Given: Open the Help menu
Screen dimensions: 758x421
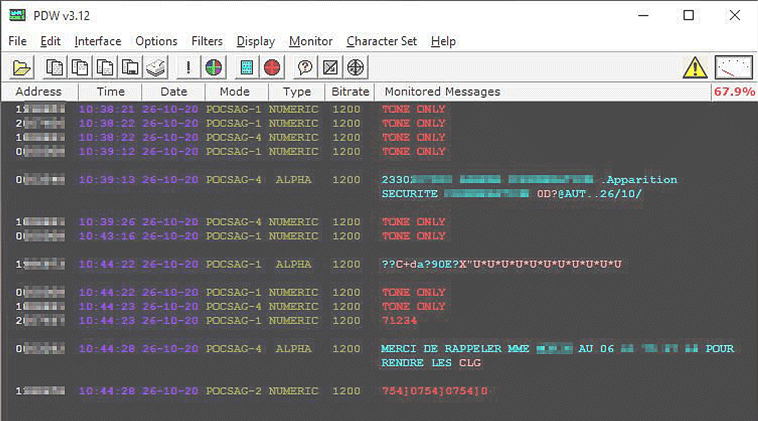Looking at the screenshot, I should [x=443, y=41].
